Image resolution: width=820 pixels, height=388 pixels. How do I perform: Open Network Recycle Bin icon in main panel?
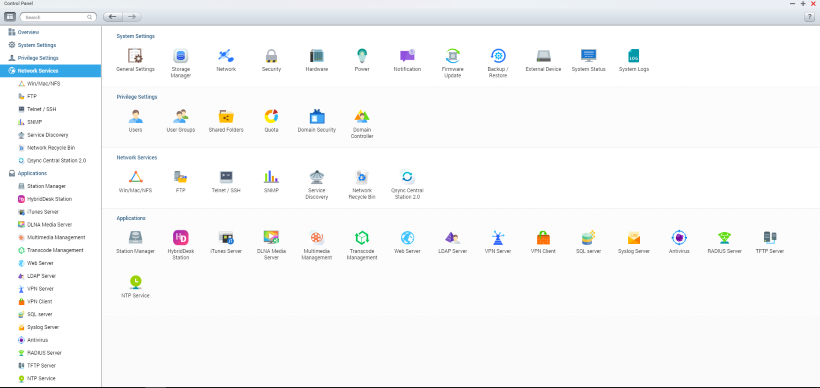pyautogui.click(x=362, y=177)
